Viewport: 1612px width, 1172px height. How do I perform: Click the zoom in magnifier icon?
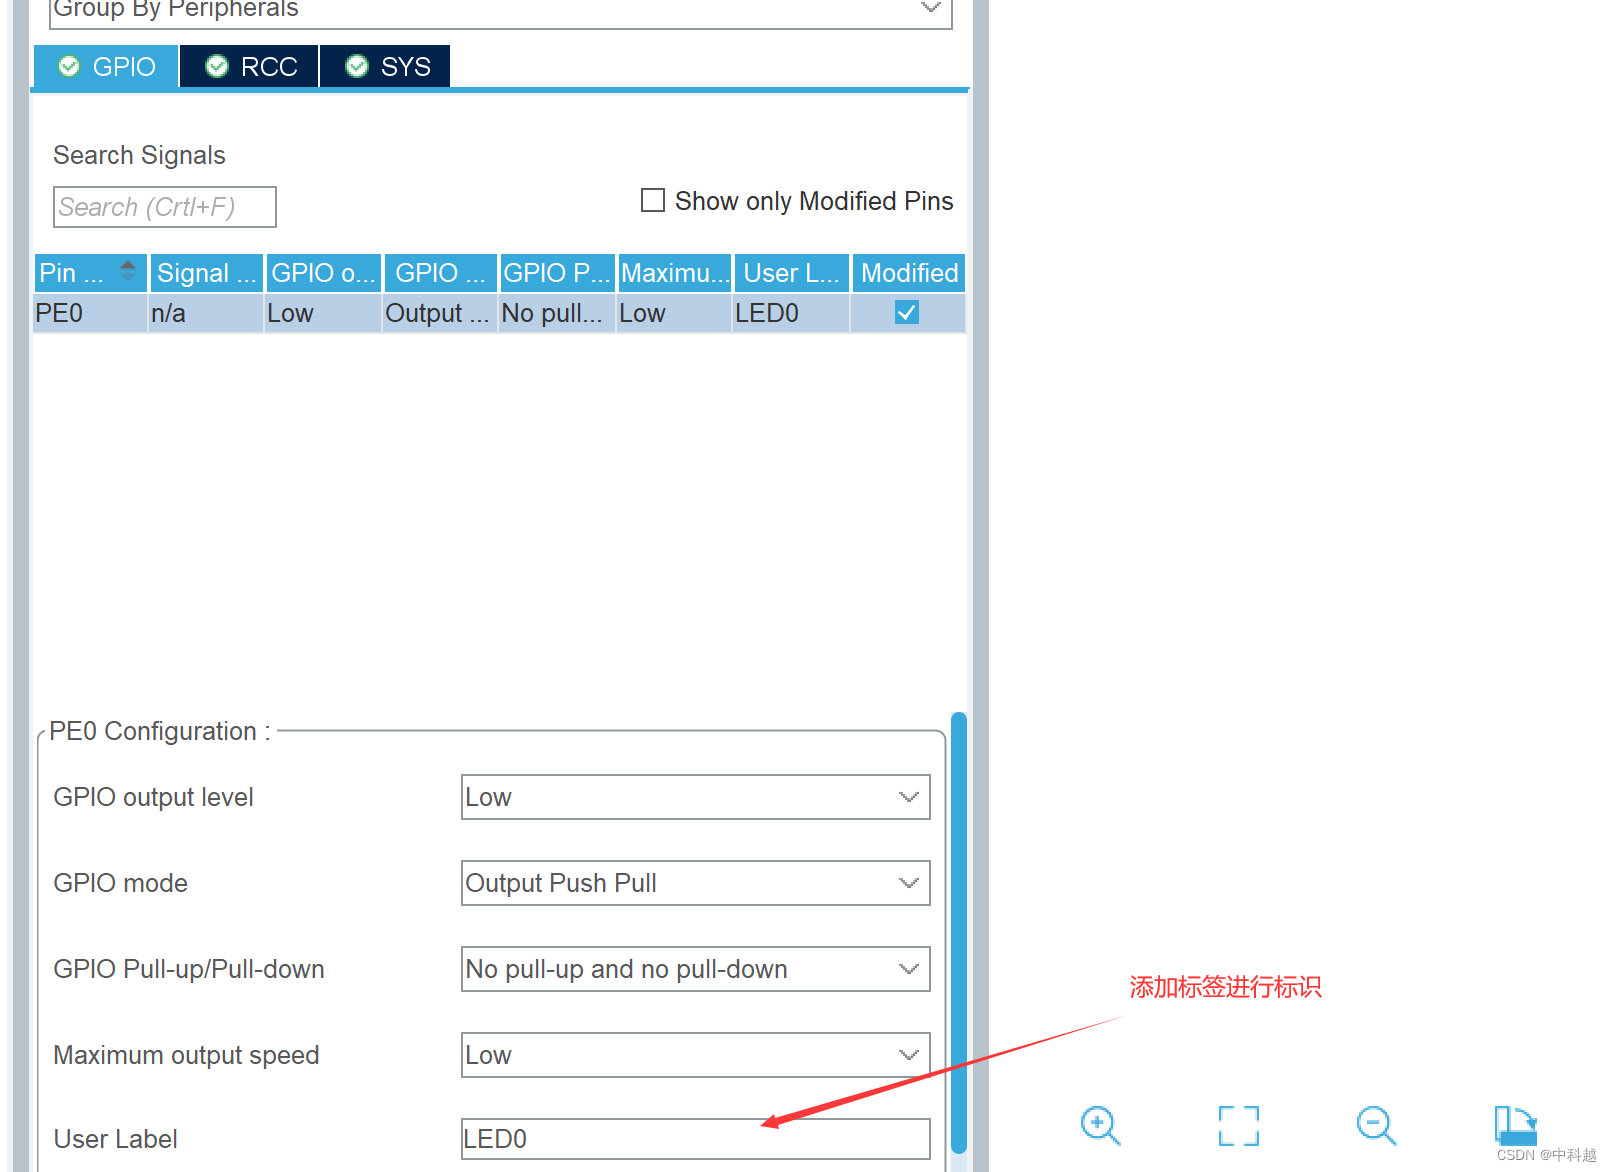[1100, 1125]
